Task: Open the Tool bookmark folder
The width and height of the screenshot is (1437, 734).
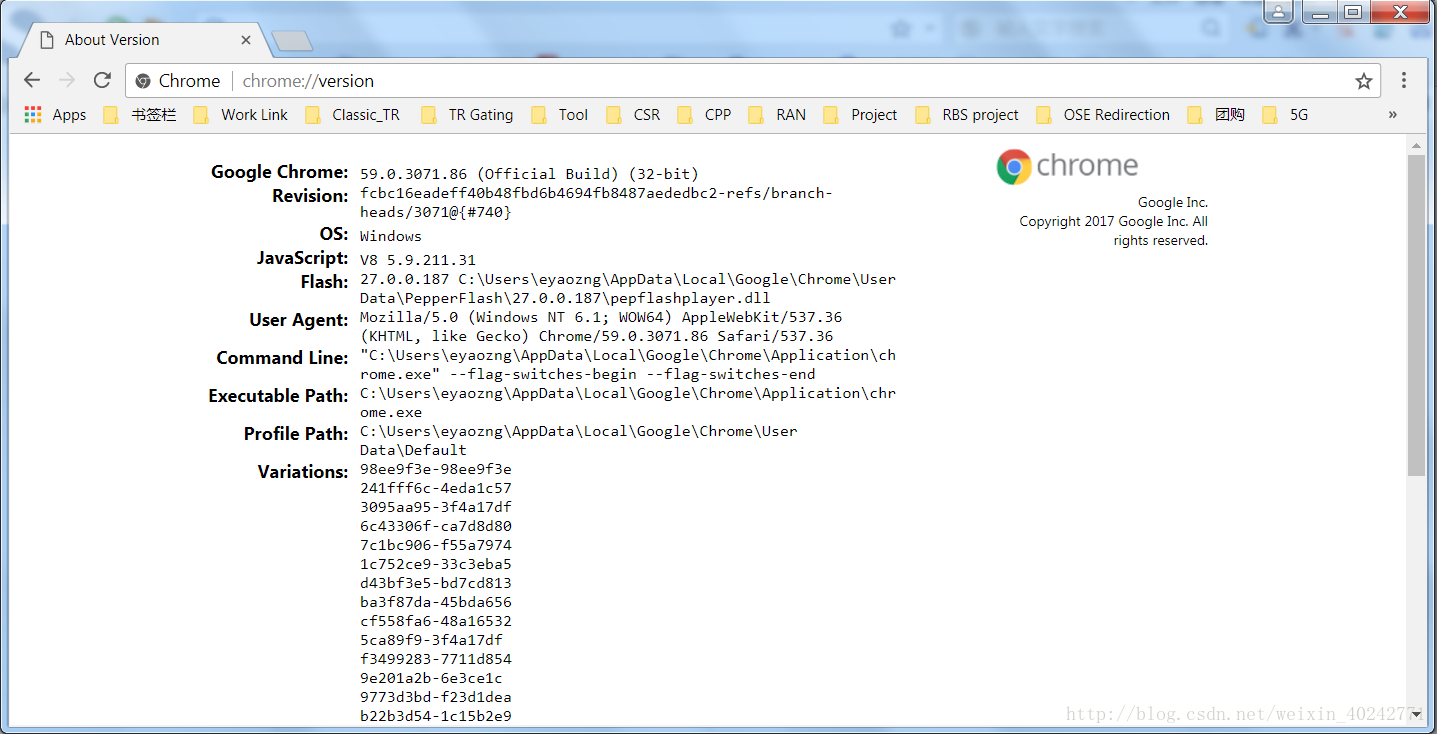Action: point(560,115)
